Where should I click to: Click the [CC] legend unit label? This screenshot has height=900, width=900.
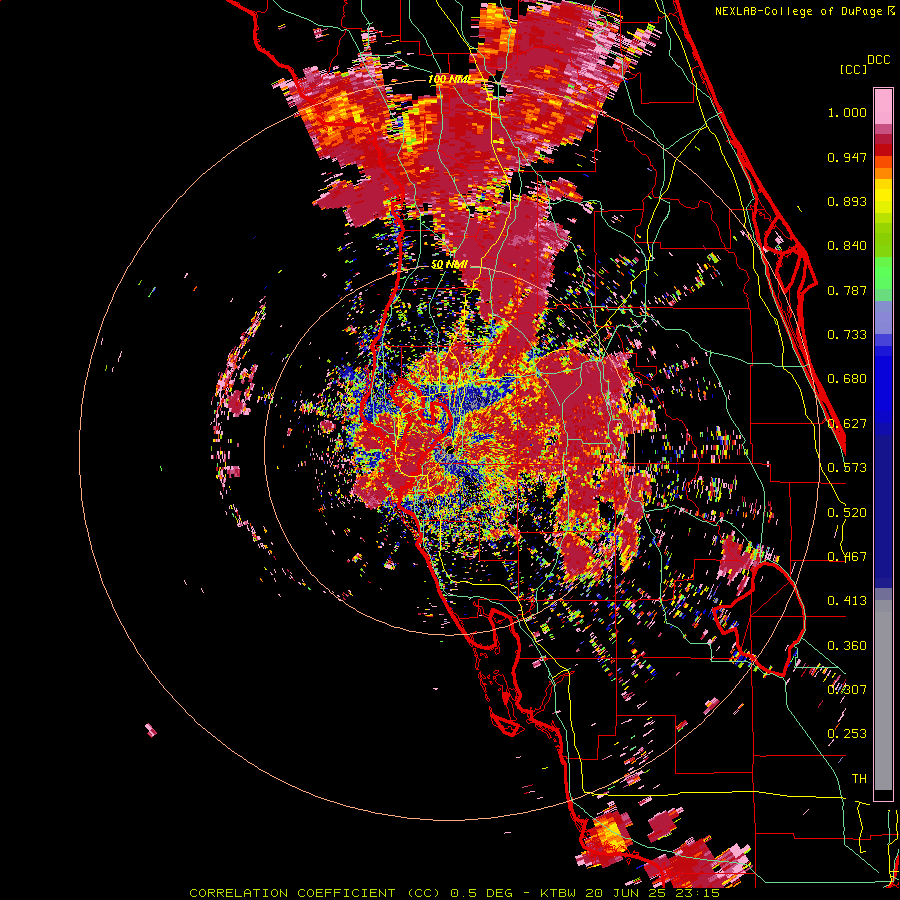(853, 69)
